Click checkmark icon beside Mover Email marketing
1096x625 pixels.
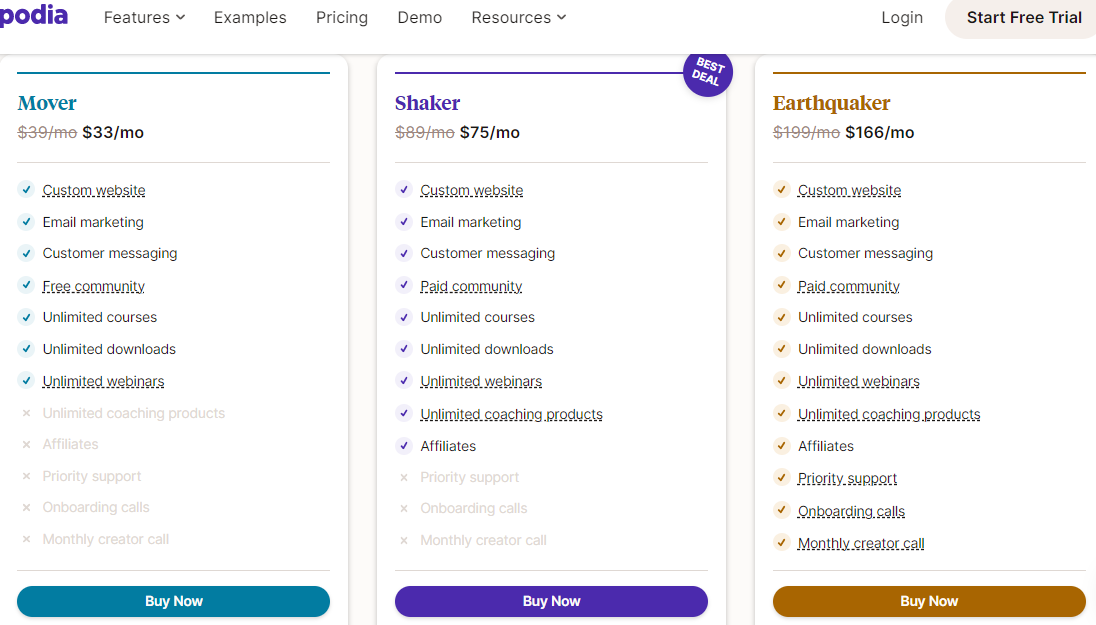tap(26, 222)
